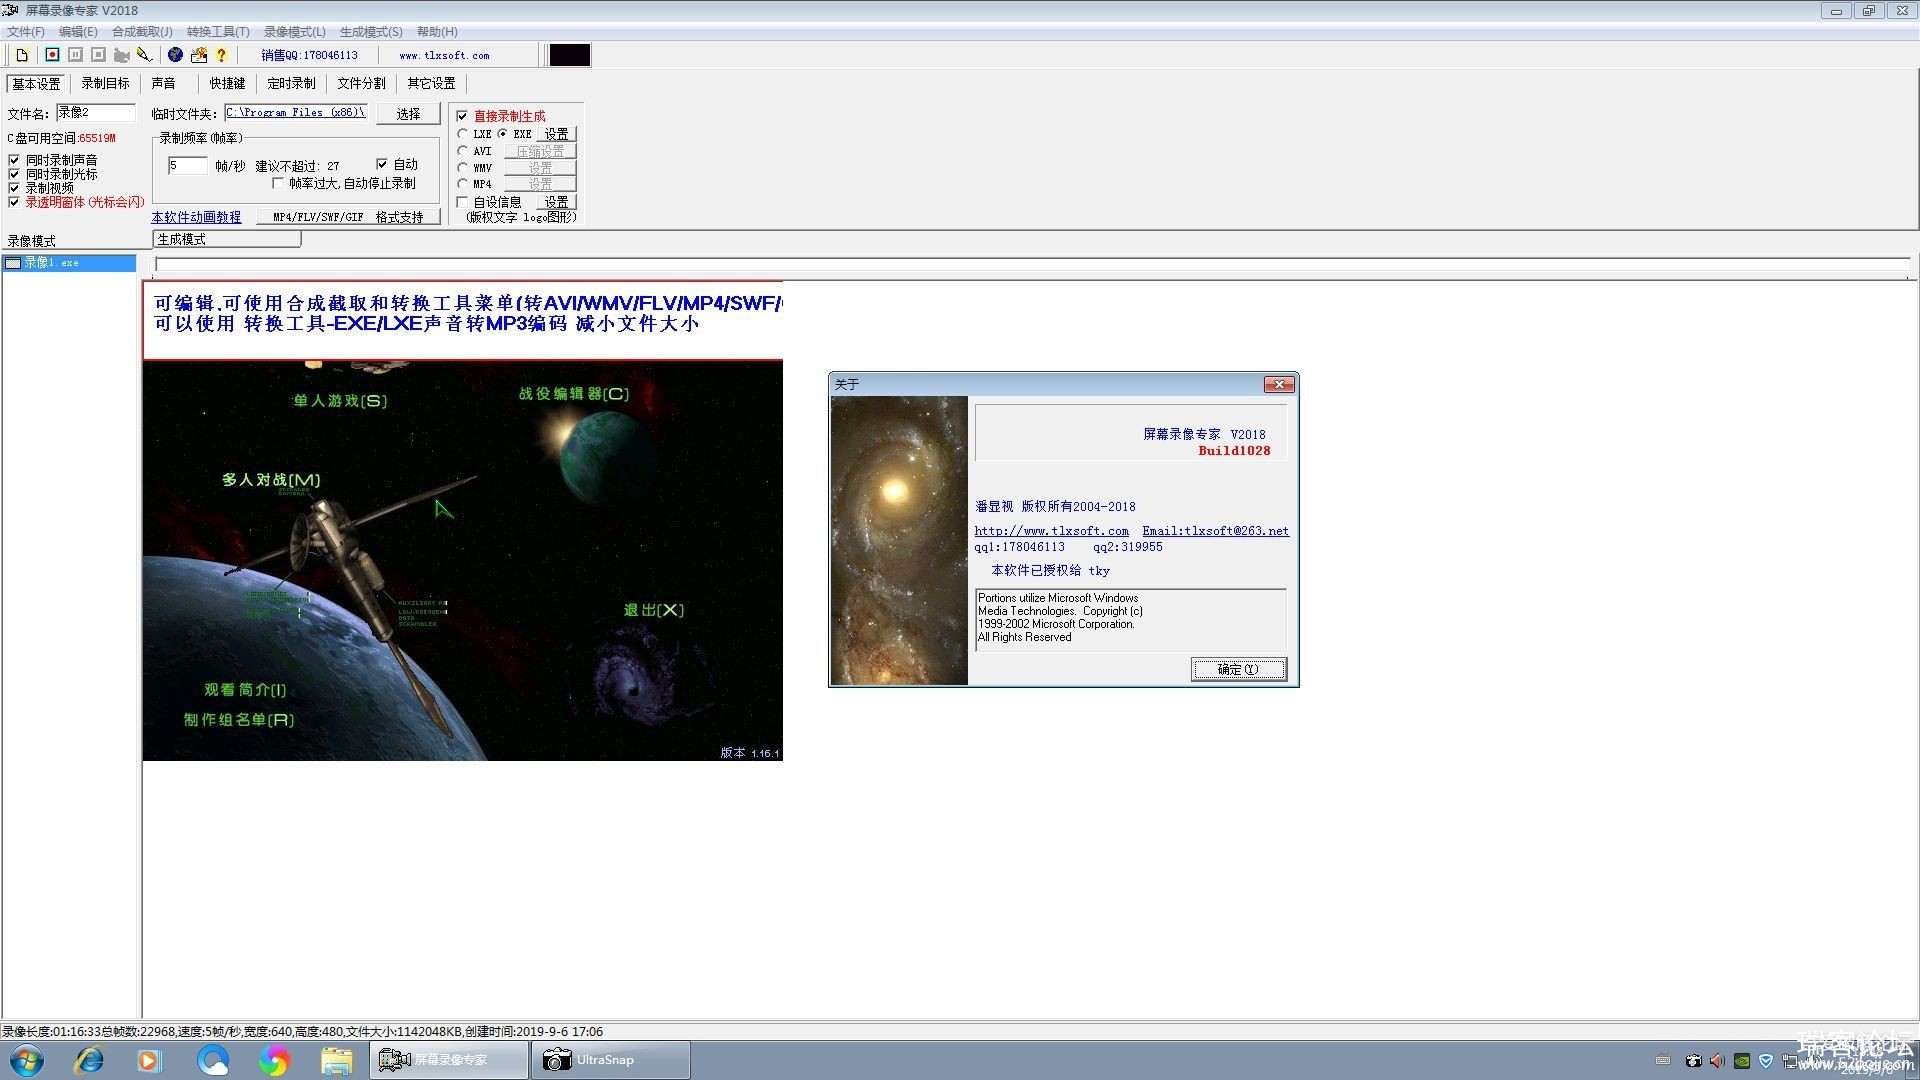Click the pencil edit toolbar icon
The image size is (1920, 1080).
click(144, 55)
